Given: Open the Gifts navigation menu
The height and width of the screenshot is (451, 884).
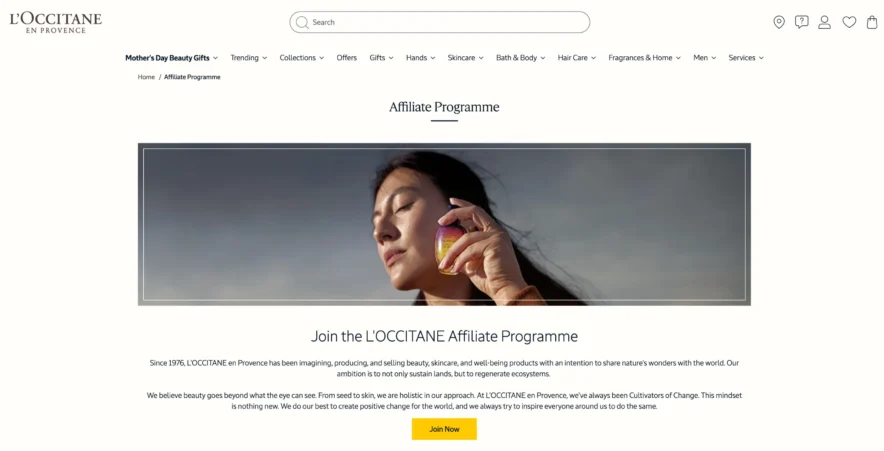Looking at the screenshot, I should tap(381, 58).
